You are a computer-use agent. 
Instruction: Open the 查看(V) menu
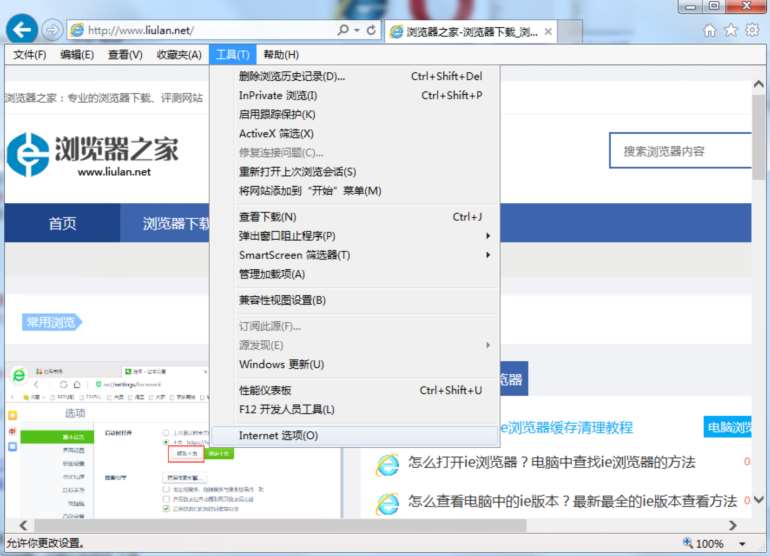tap(125, 55)
